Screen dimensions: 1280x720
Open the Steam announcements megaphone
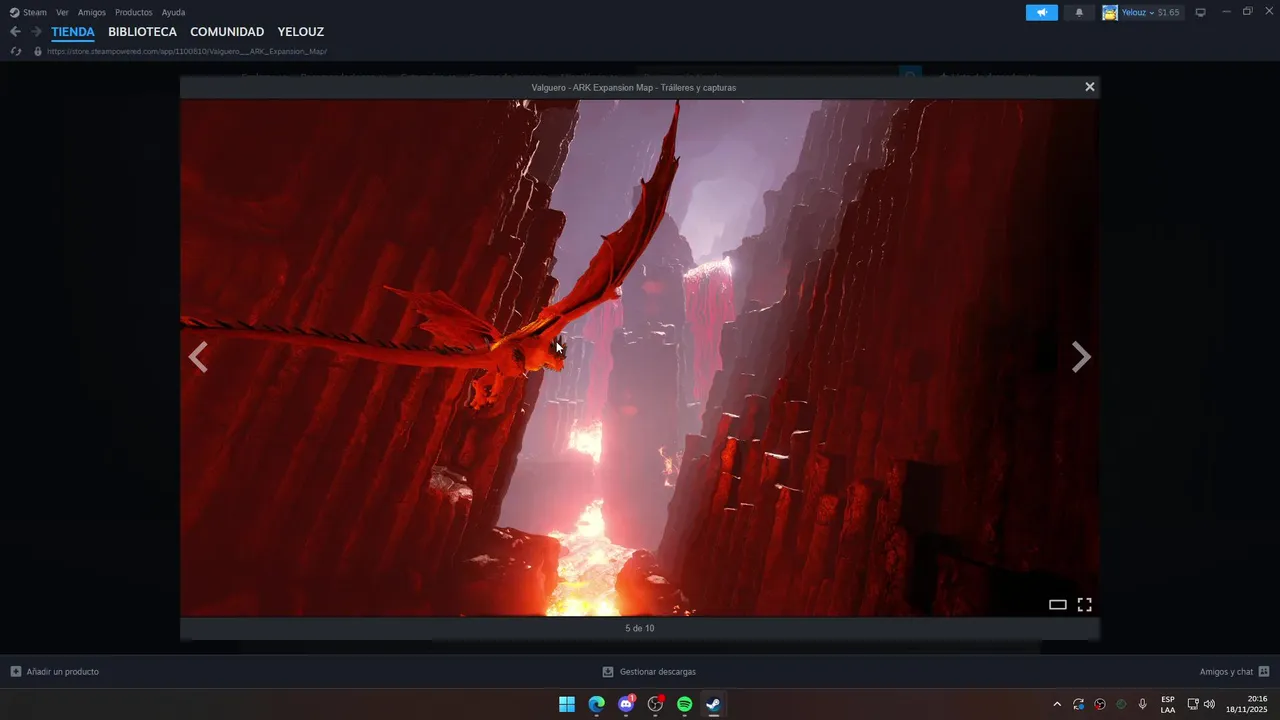click(1041, 12)
